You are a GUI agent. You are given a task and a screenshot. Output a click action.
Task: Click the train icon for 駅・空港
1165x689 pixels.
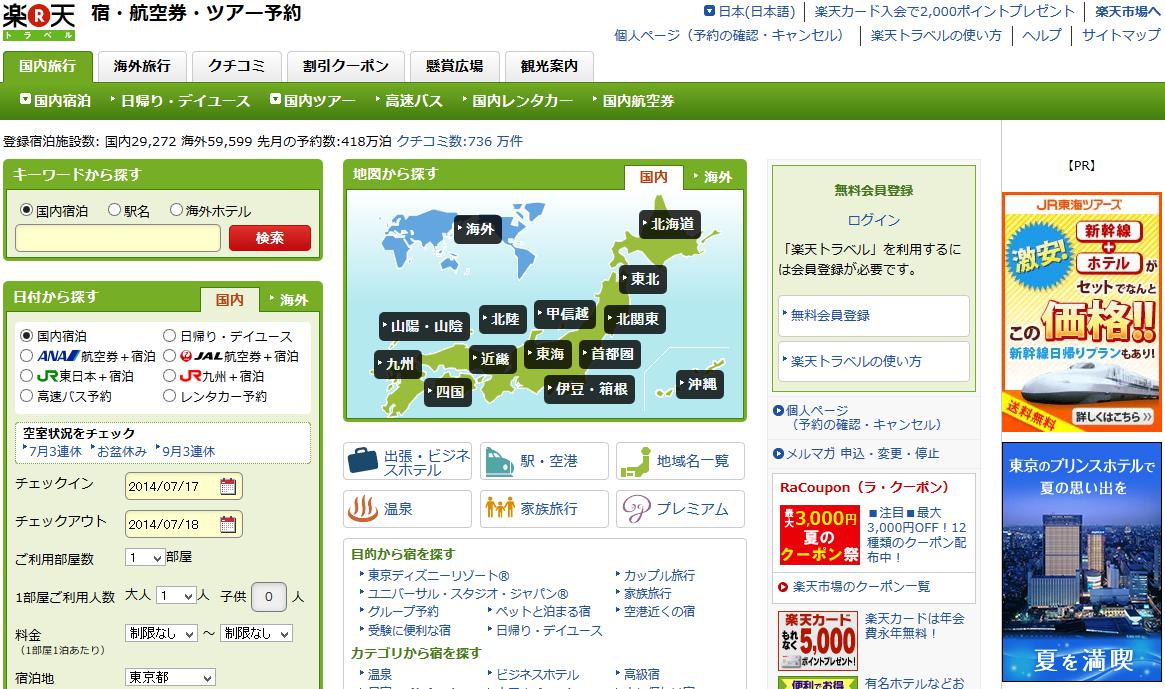(x=499, y=462)
